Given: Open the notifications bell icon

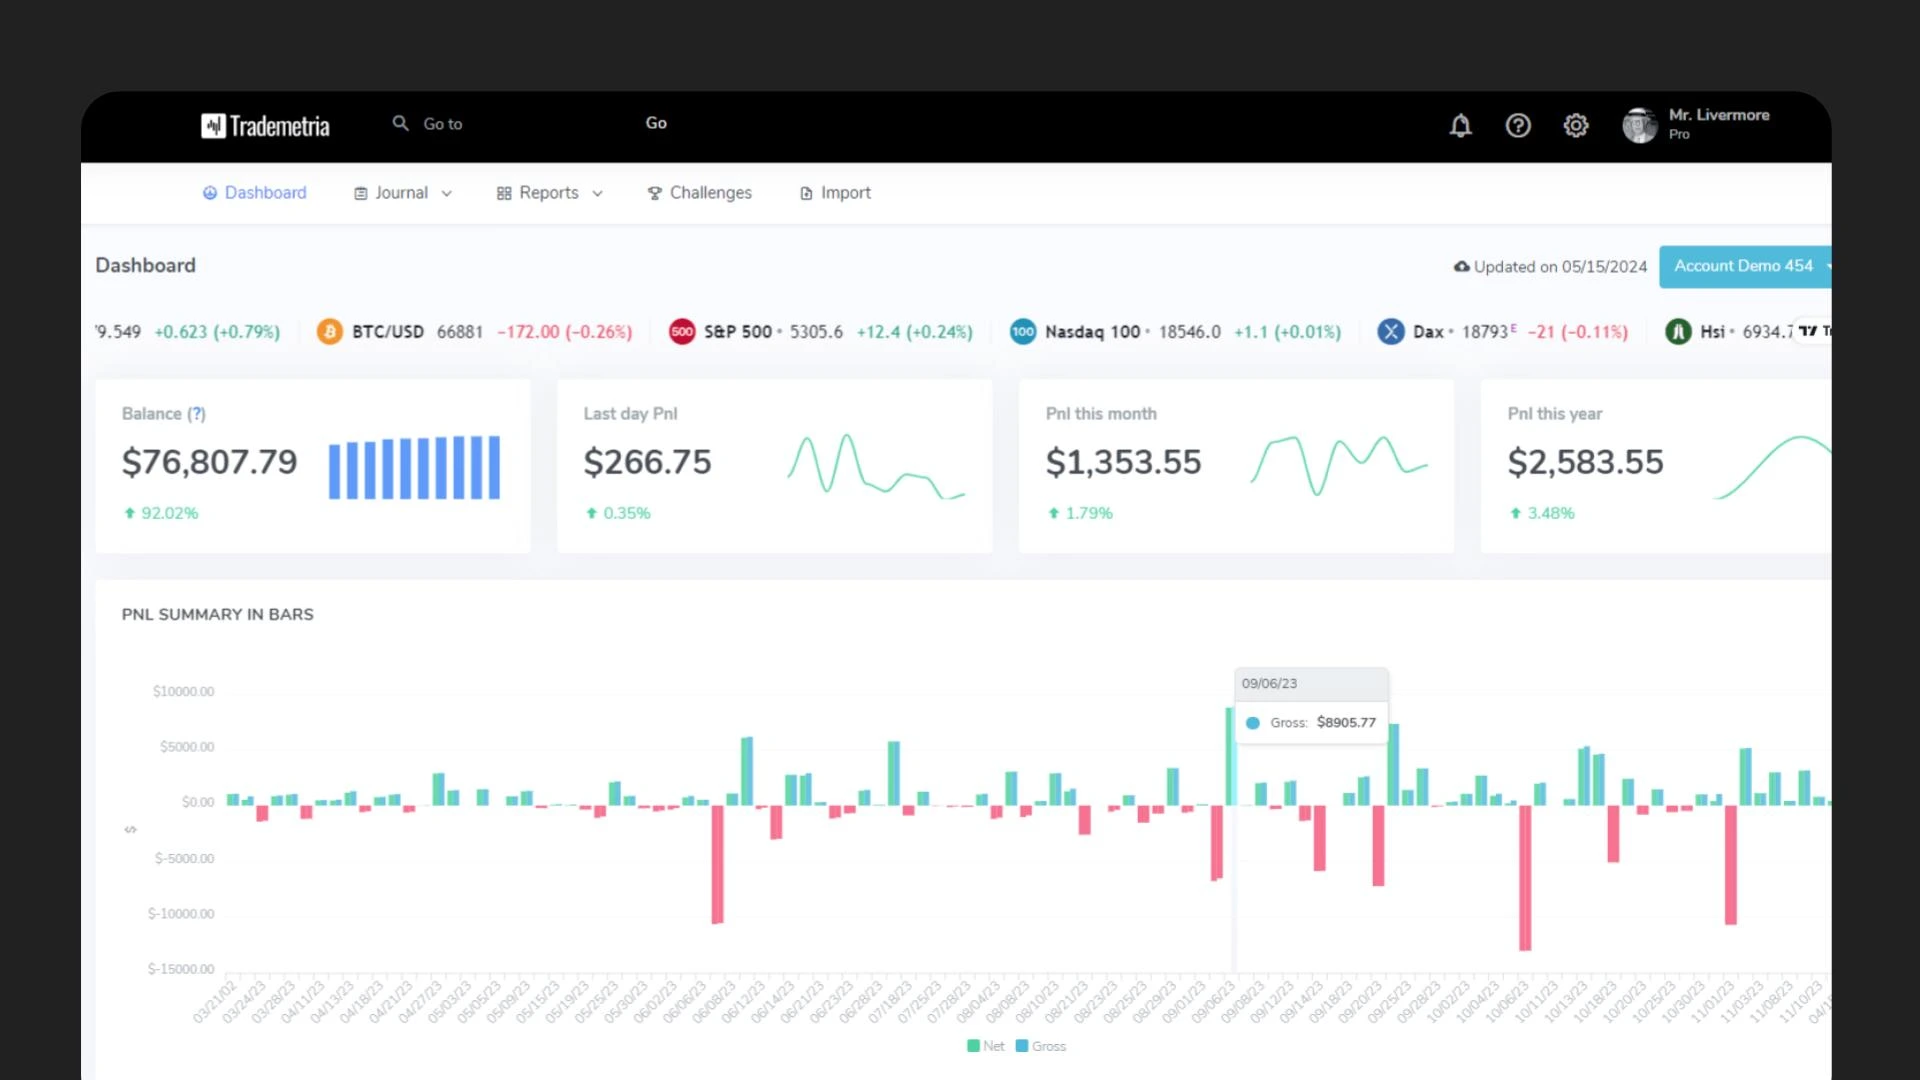Looking at the screenshot, I should coord(1460,126).
